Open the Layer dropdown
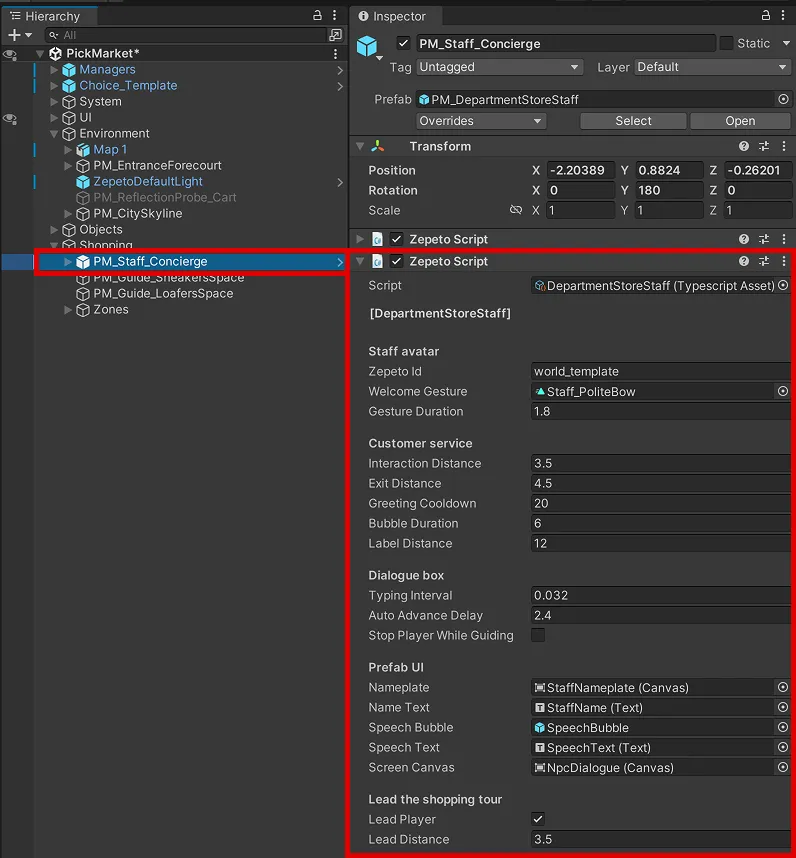Screen dimensions: 796x858 713,67
